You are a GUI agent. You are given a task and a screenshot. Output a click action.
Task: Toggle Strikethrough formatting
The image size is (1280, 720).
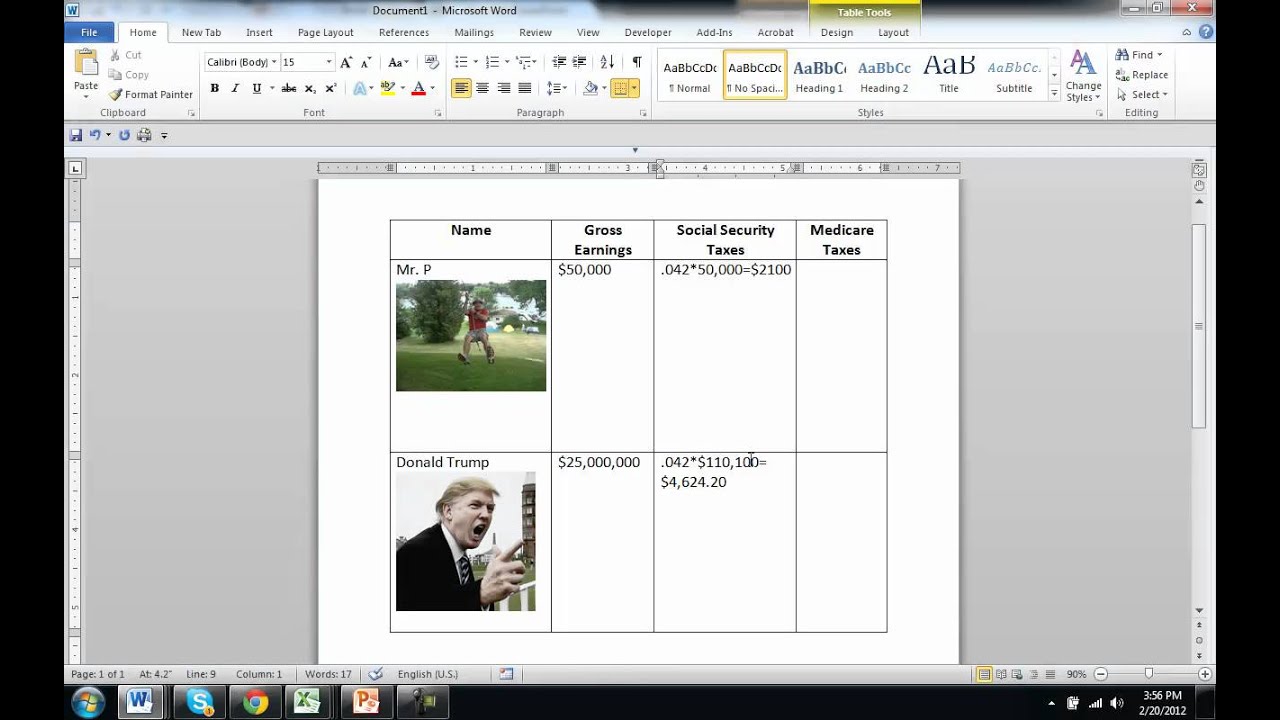[288, 88]
